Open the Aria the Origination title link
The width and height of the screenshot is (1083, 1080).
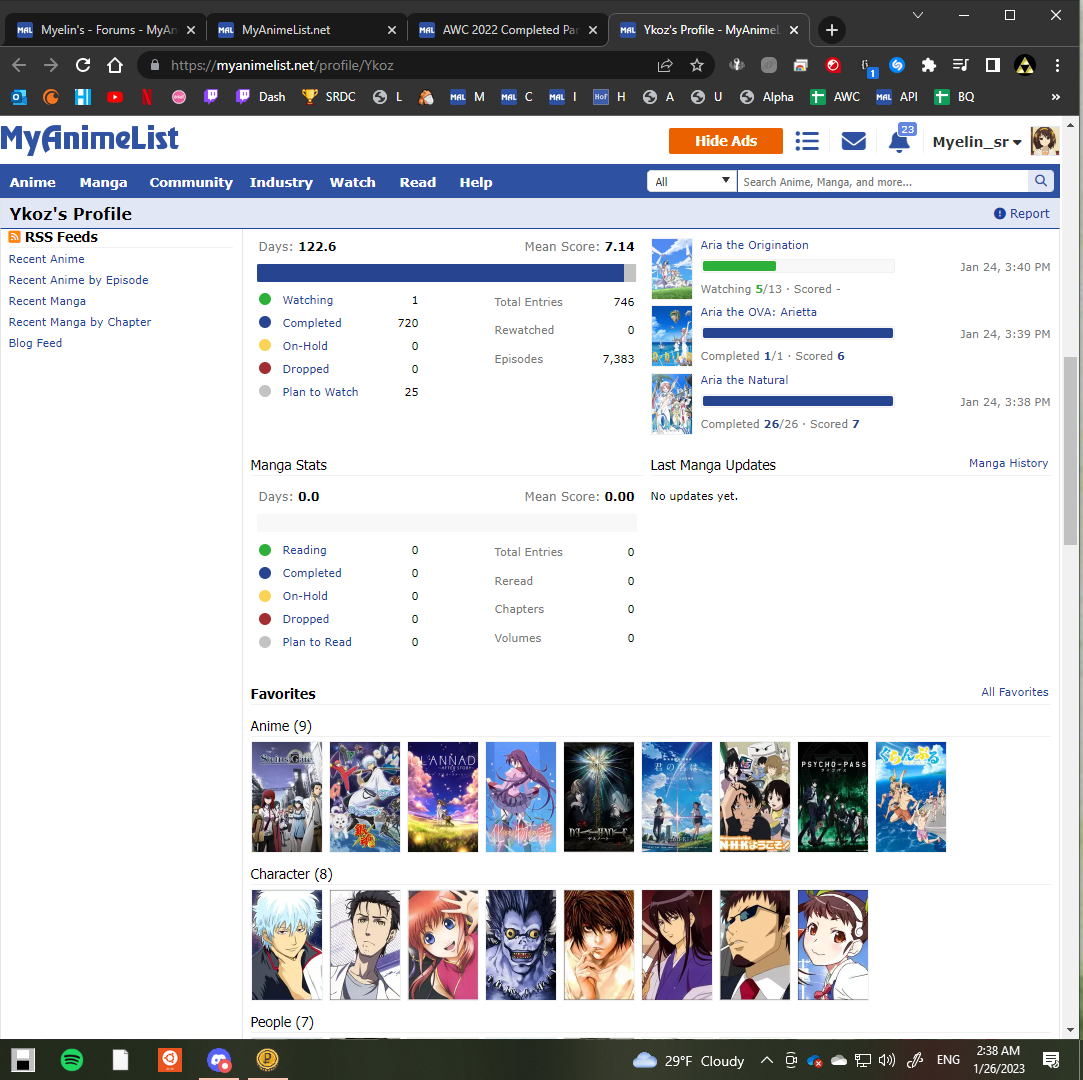point(754,245)
